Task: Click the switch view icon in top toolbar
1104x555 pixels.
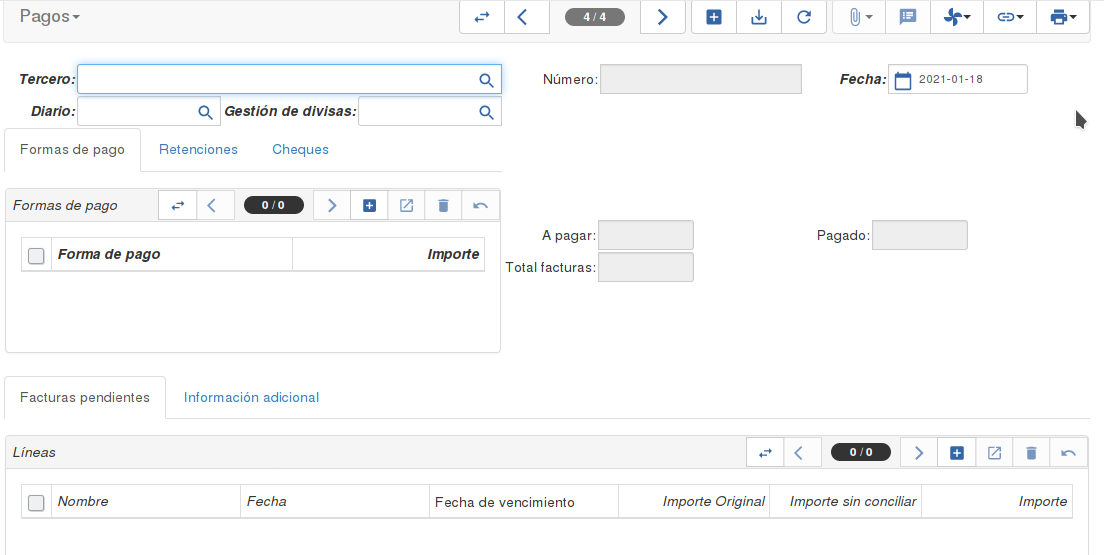Action: click(482, 17)
